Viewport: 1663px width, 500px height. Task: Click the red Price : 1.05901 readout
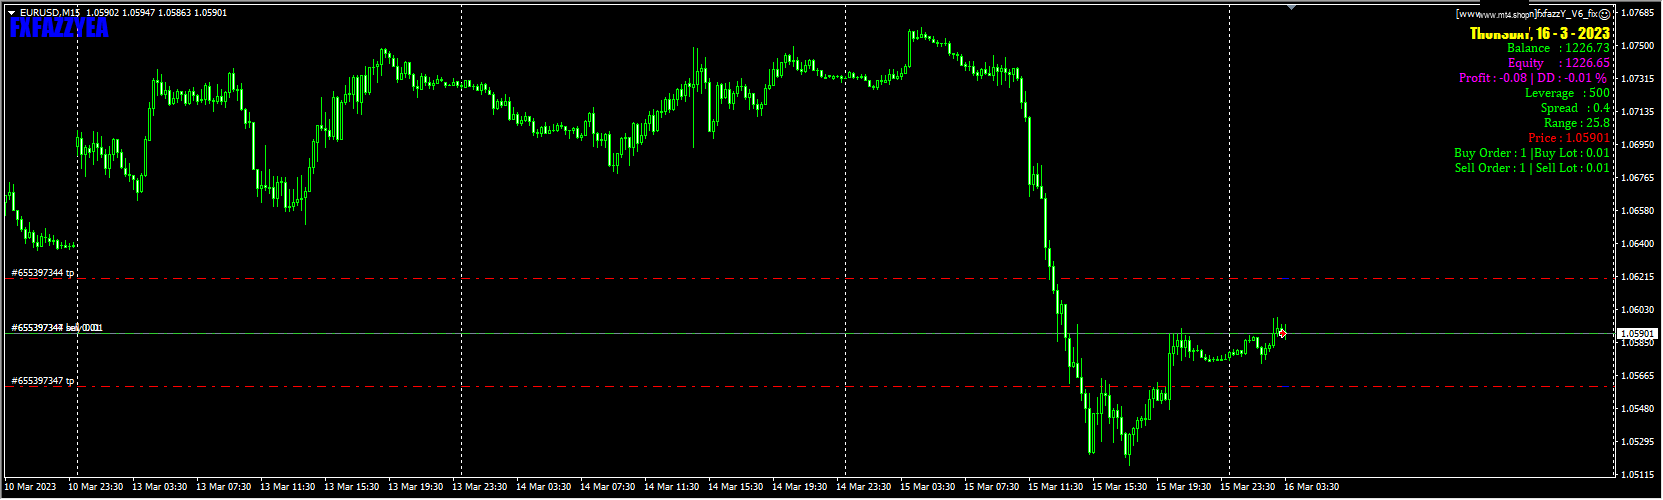[x=1569, y=138]
